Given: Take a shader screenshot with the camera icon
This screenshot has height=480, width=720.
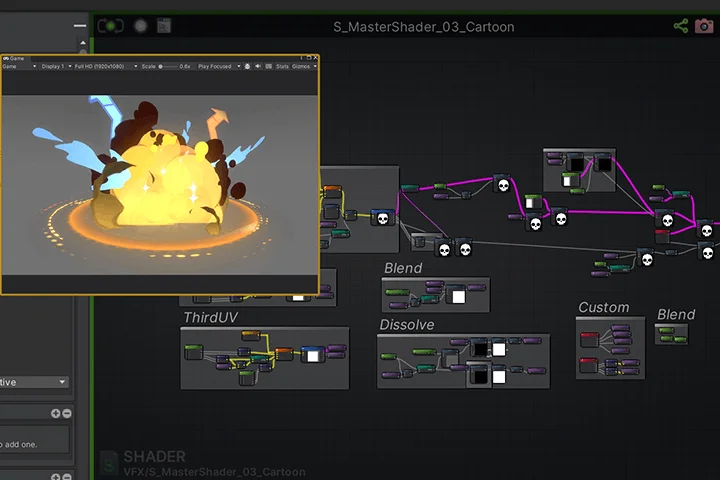Looking at the screenshot, I should pos(704,26).
